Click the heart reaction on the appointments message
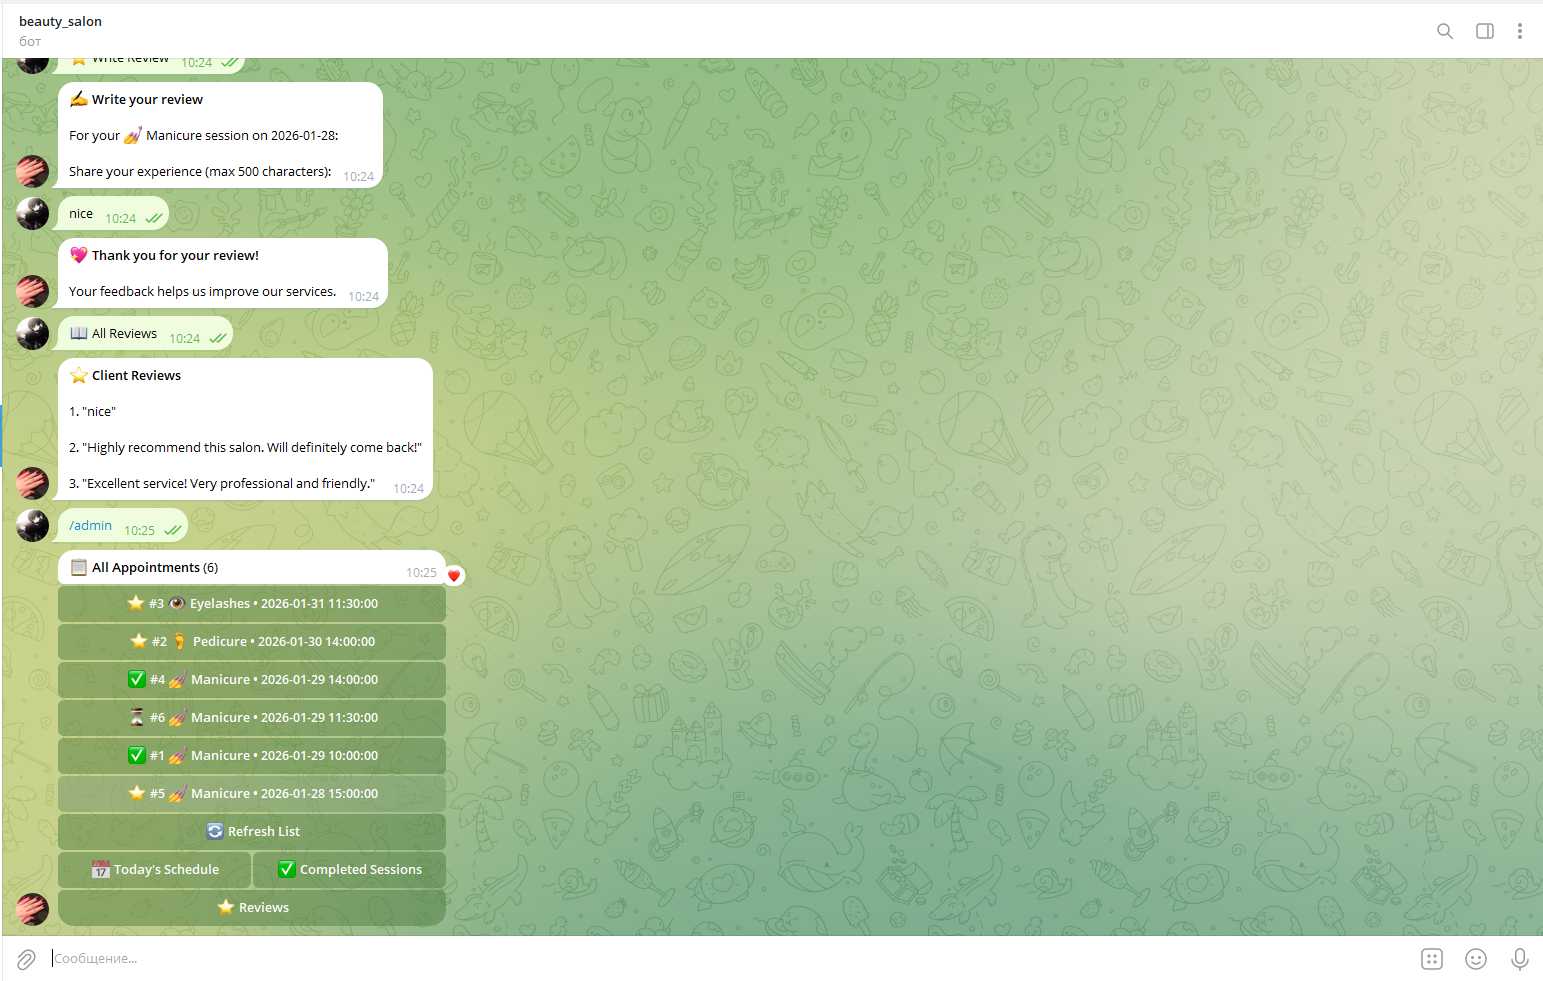 tap(454, 575)
